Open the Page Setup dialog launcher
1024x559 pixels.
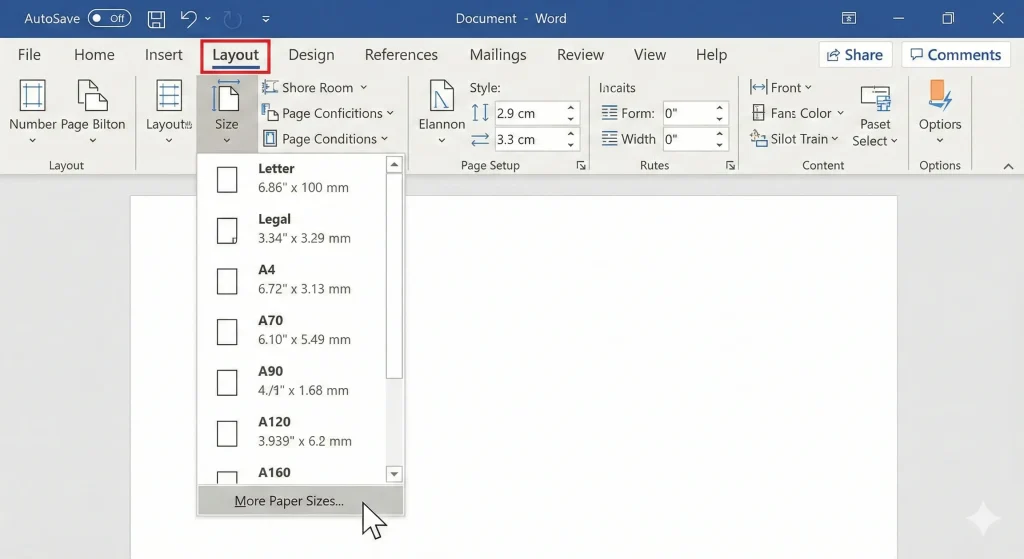[581, 166]
